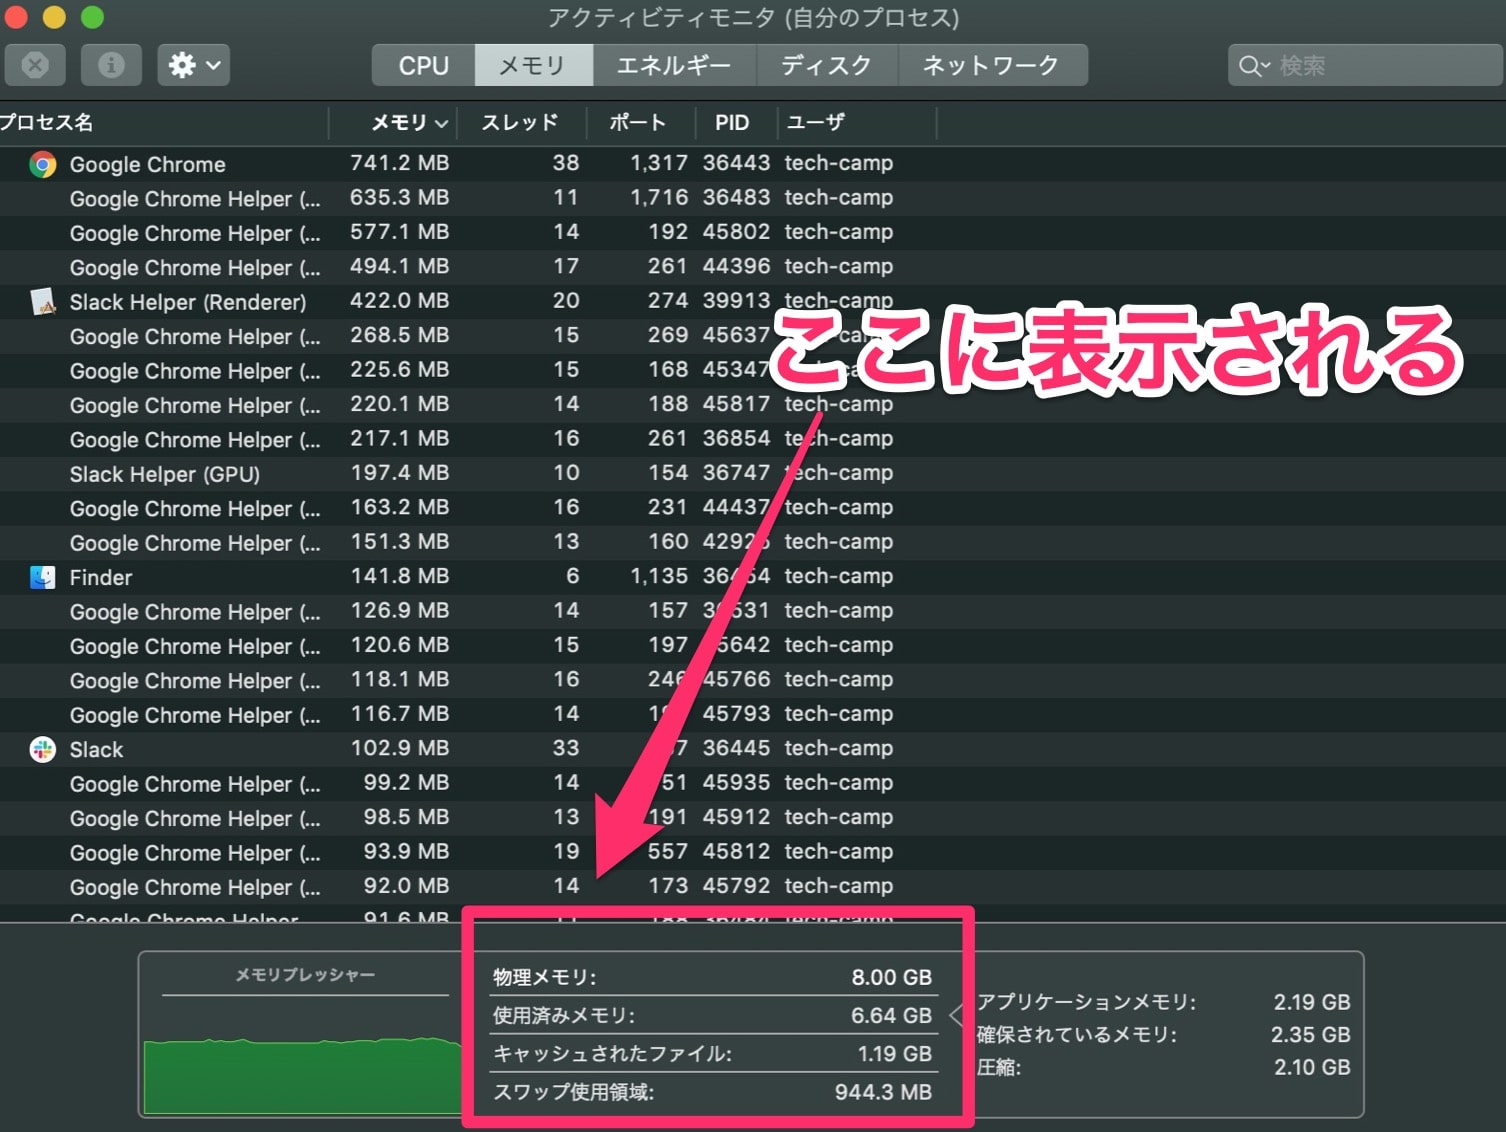Click the magnifying glass in the search field

point(1251,65)
